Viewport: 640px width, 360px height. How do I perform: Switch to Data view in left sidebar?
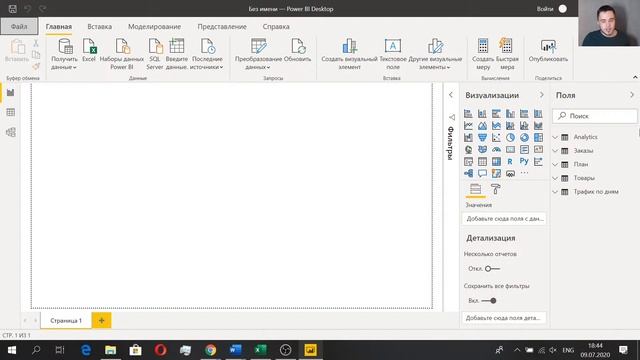[x=11, y=112]
